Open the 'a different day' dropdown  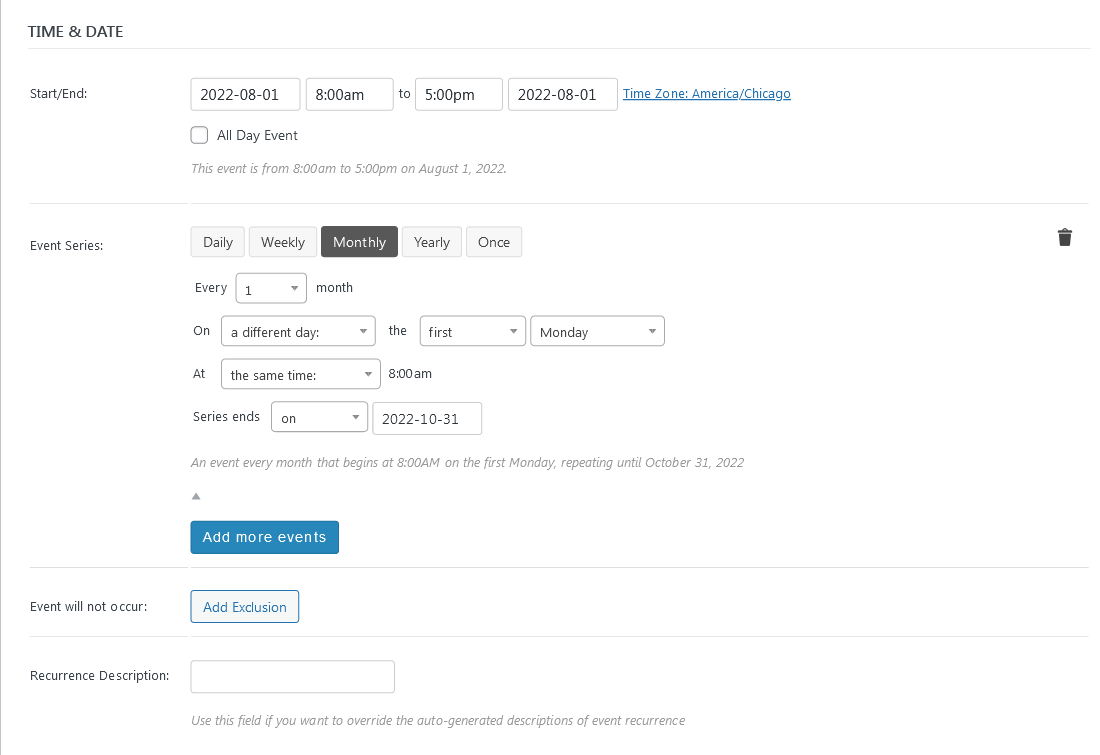(298, 332)
